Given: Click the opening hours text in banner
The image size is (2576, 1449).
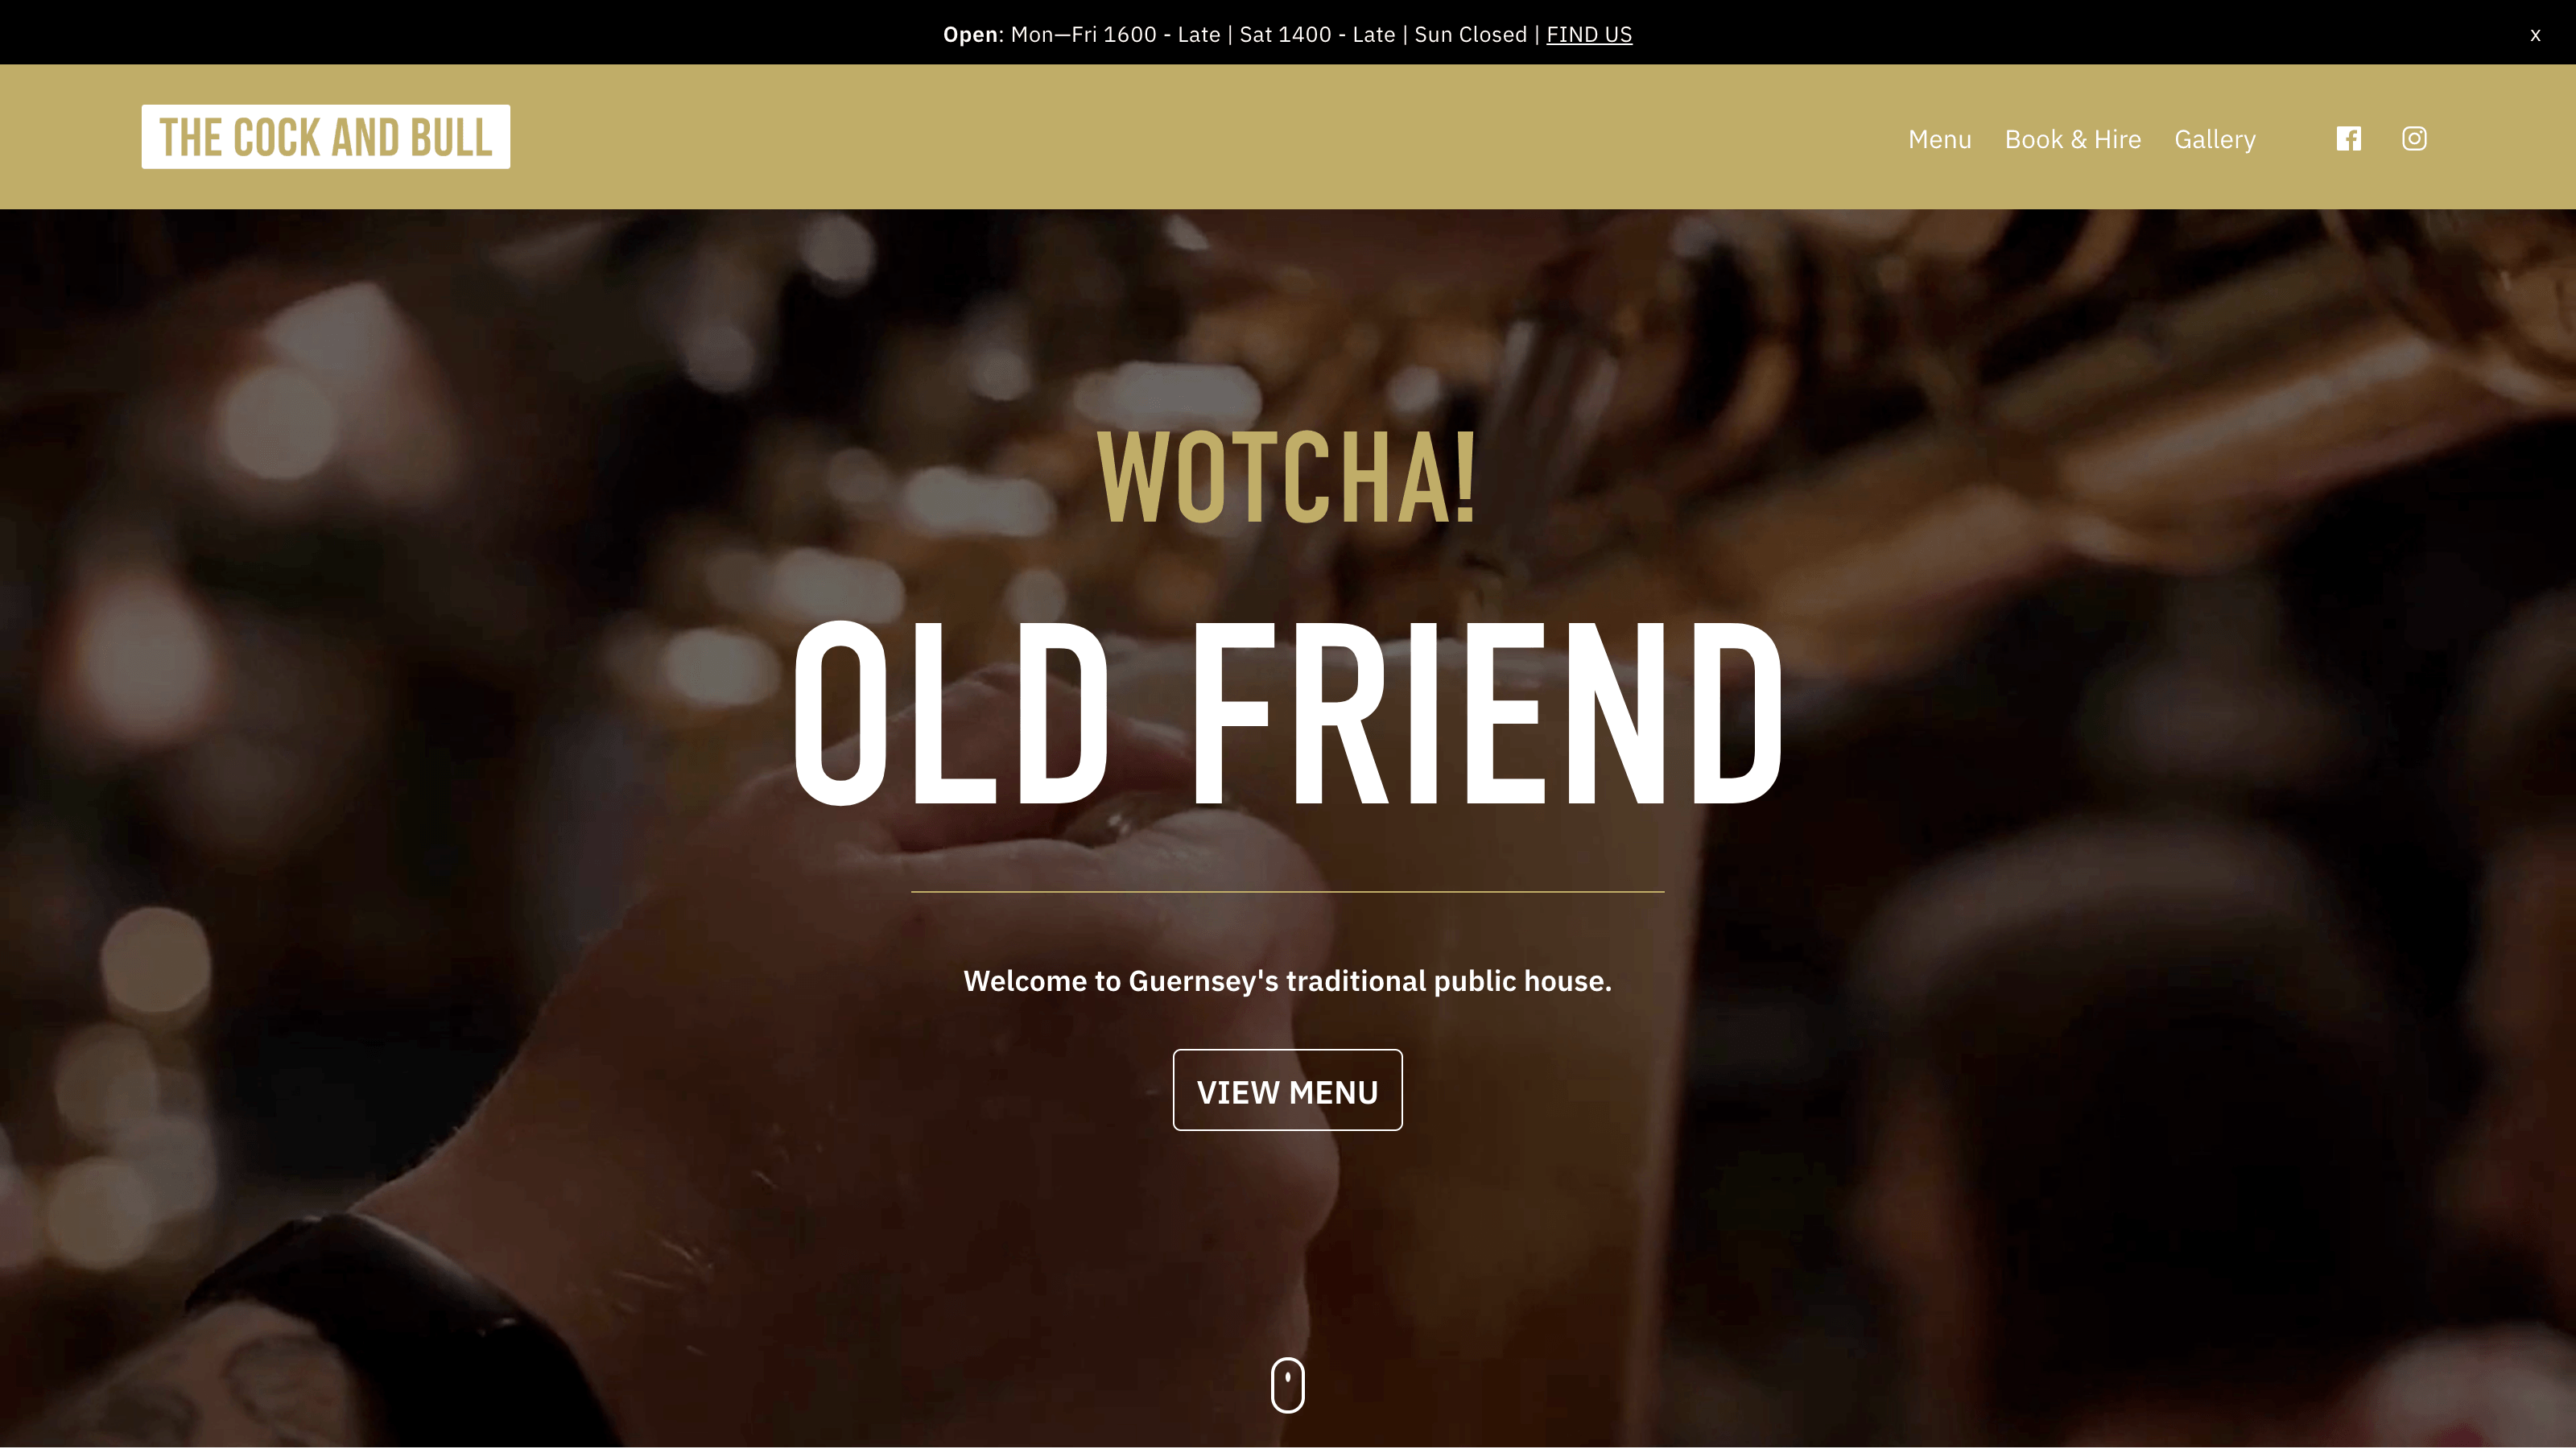Looking at the screenshot, I should click(1268, 35).
